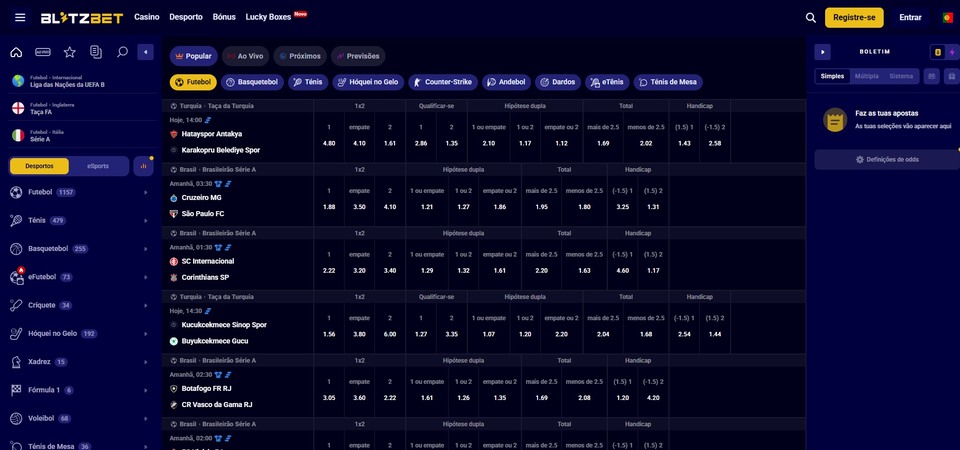Select Simples bet type
This screenshot has height=450, width=960.
(832, 76)
